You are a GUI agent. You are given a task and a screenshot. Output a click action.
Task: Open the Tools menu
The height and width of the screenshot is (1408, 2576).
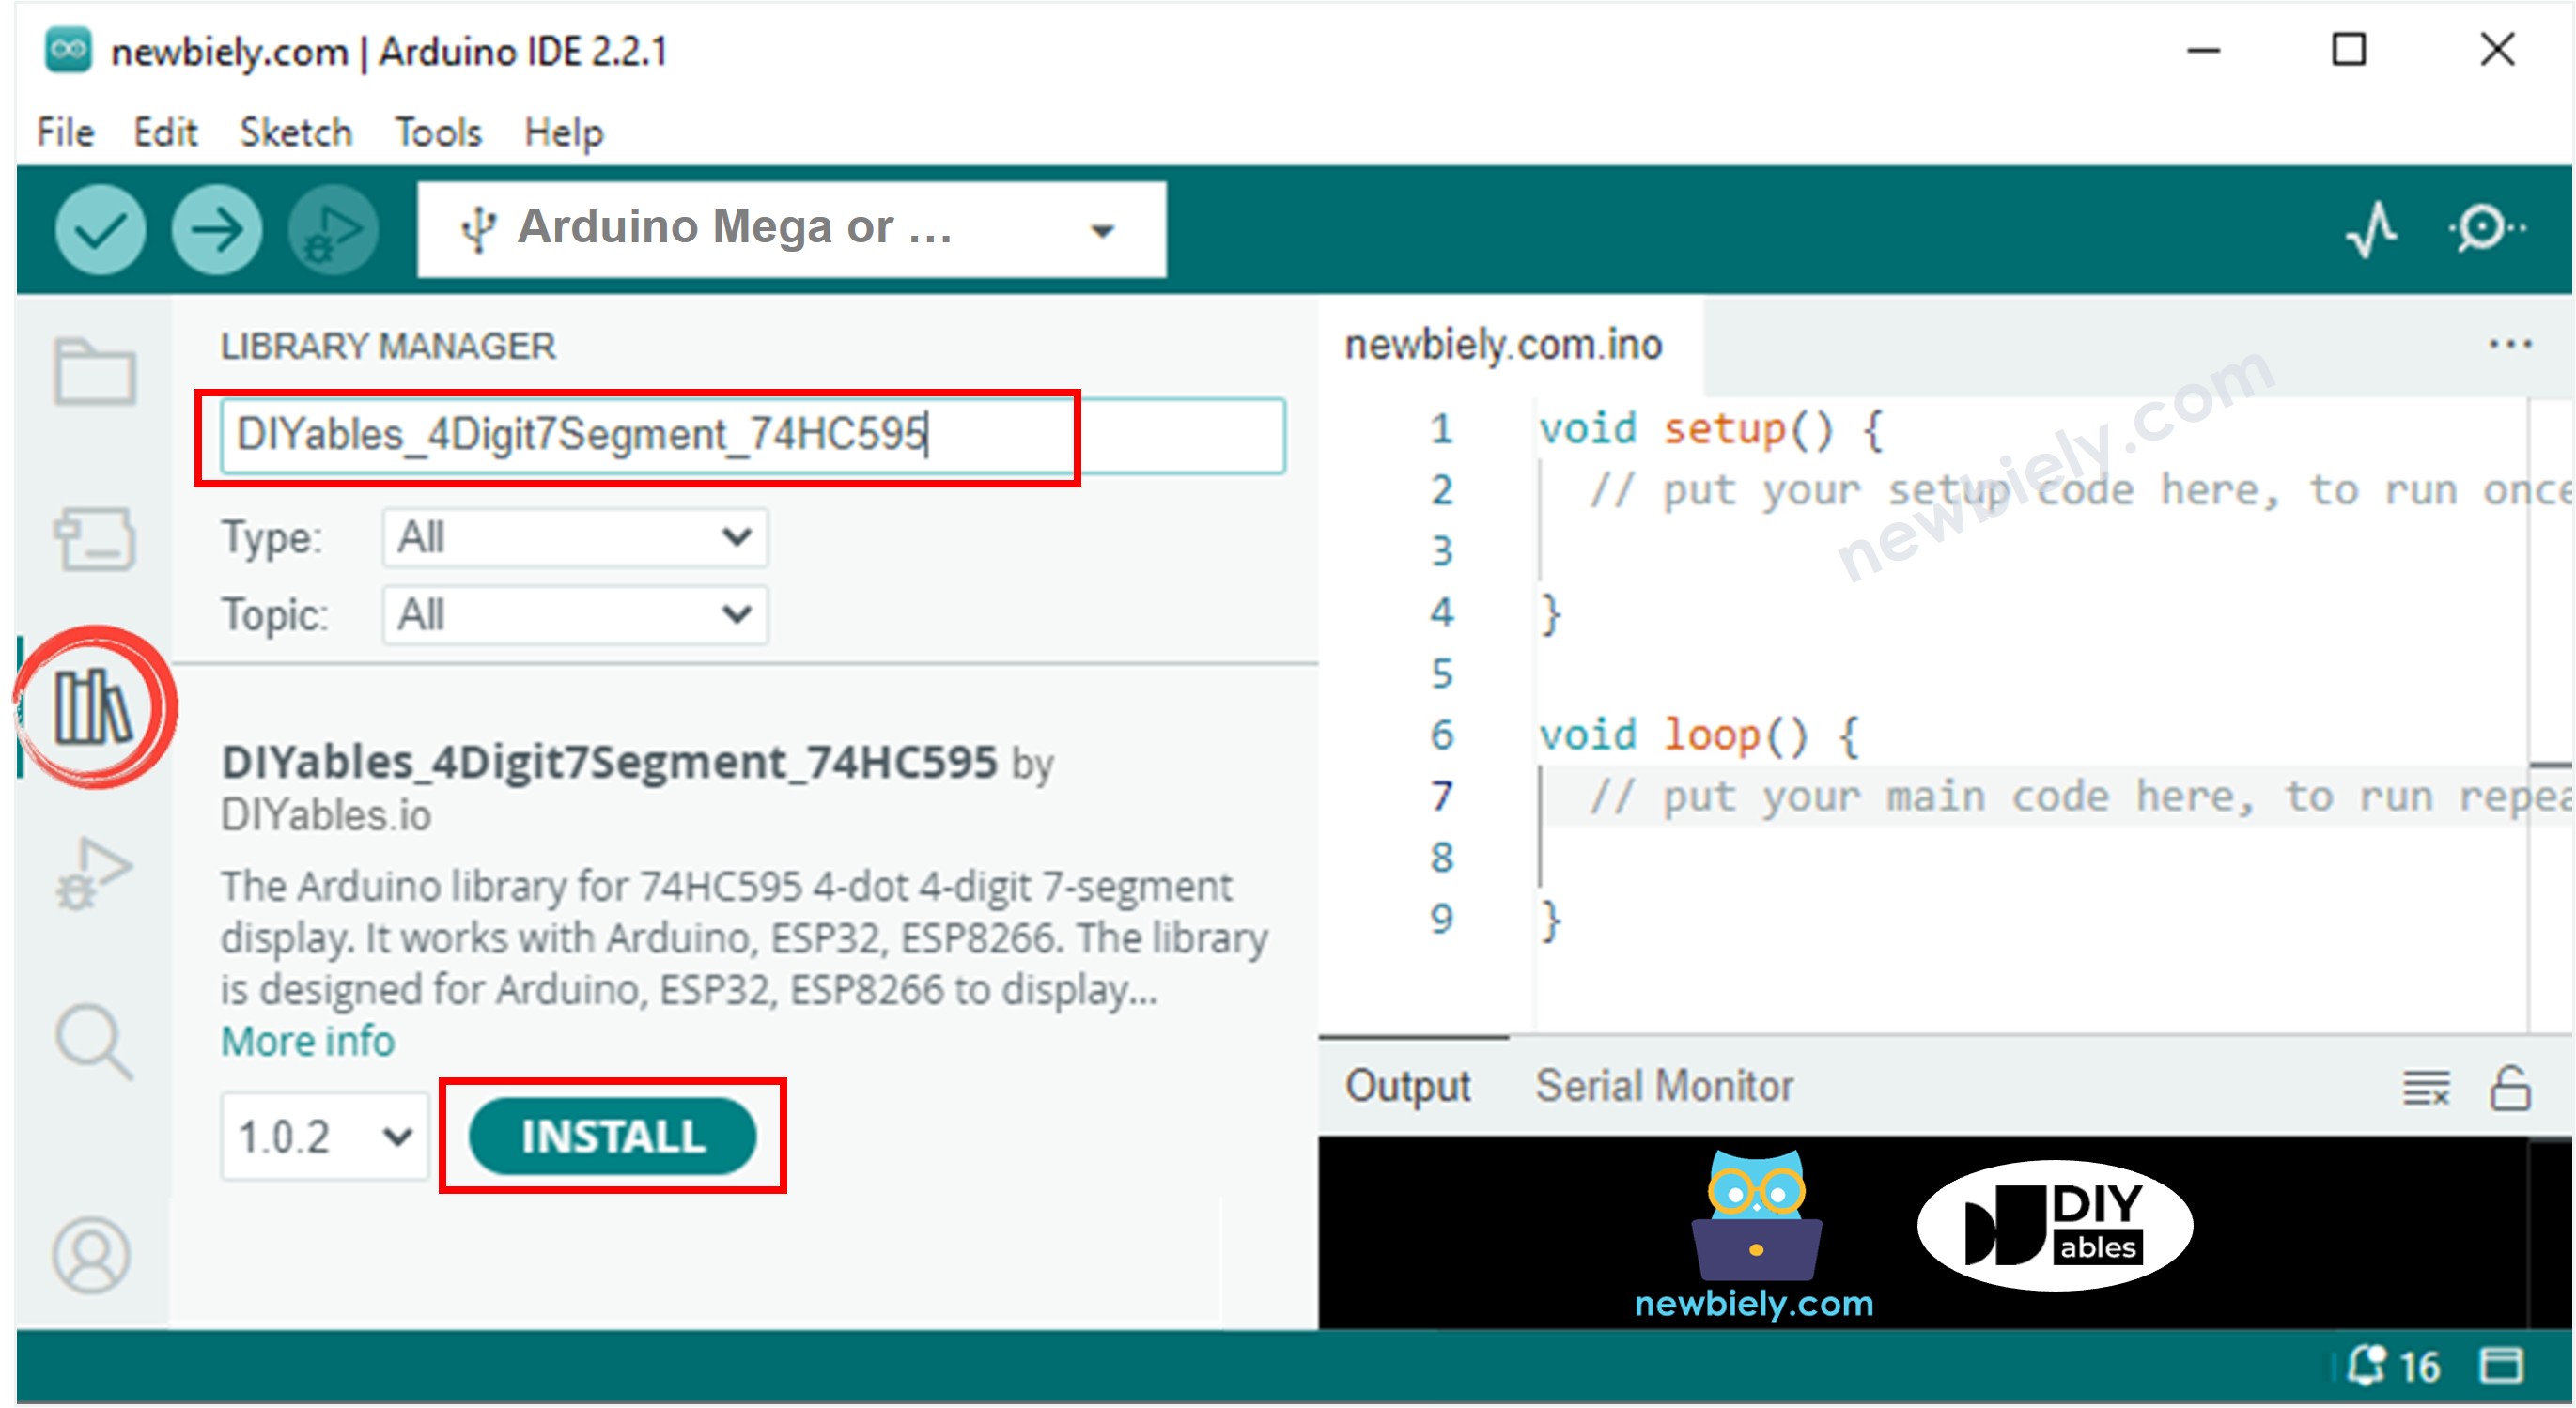coord(437,131)
